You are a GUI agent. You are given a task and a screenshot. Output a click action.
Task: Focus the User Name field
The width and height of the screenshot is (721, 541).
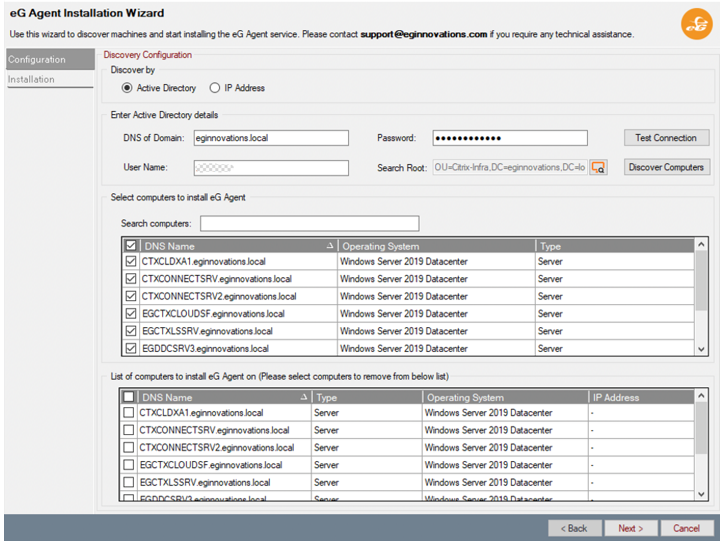[x=271, y=168]
